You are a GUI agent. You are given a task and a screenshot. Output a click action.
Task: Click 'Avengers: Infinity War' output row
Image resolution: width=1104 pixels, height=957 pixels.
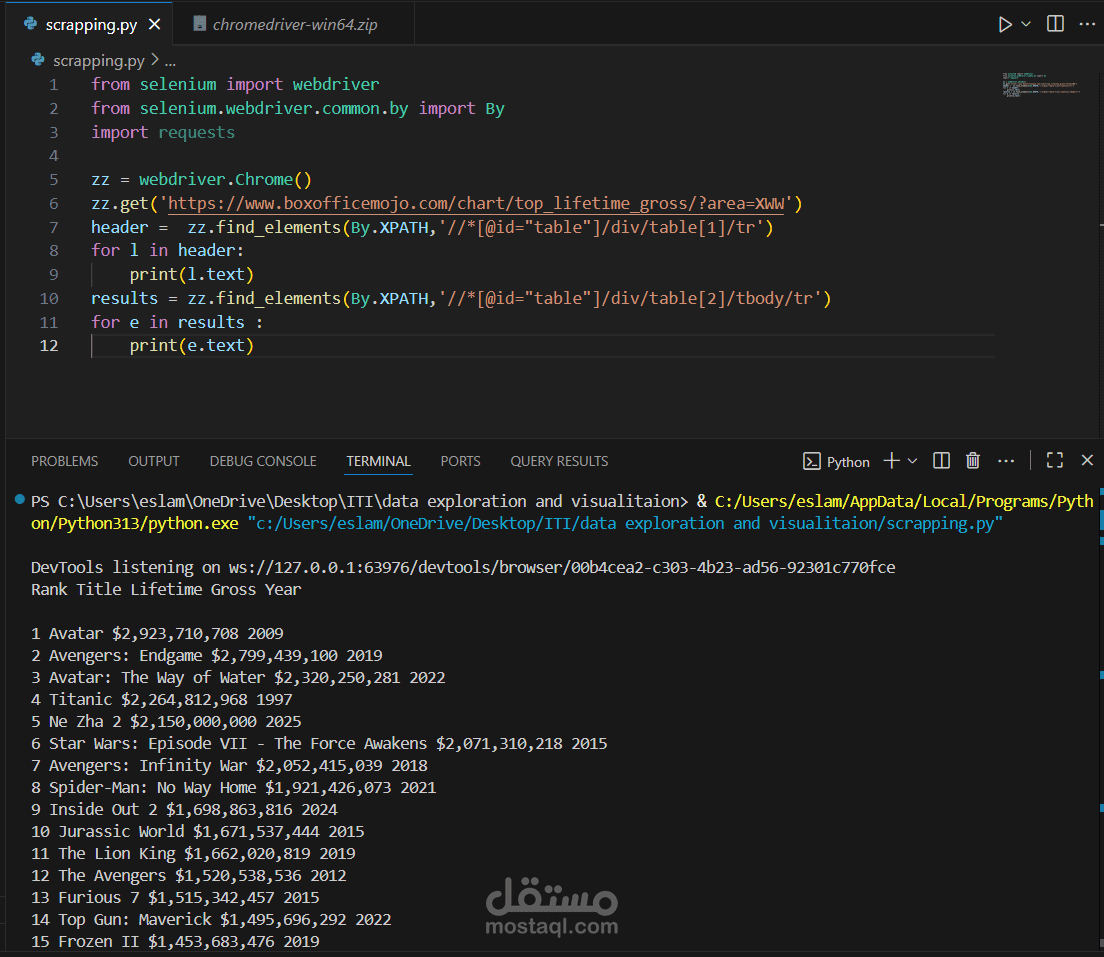[x=229, y=765]
